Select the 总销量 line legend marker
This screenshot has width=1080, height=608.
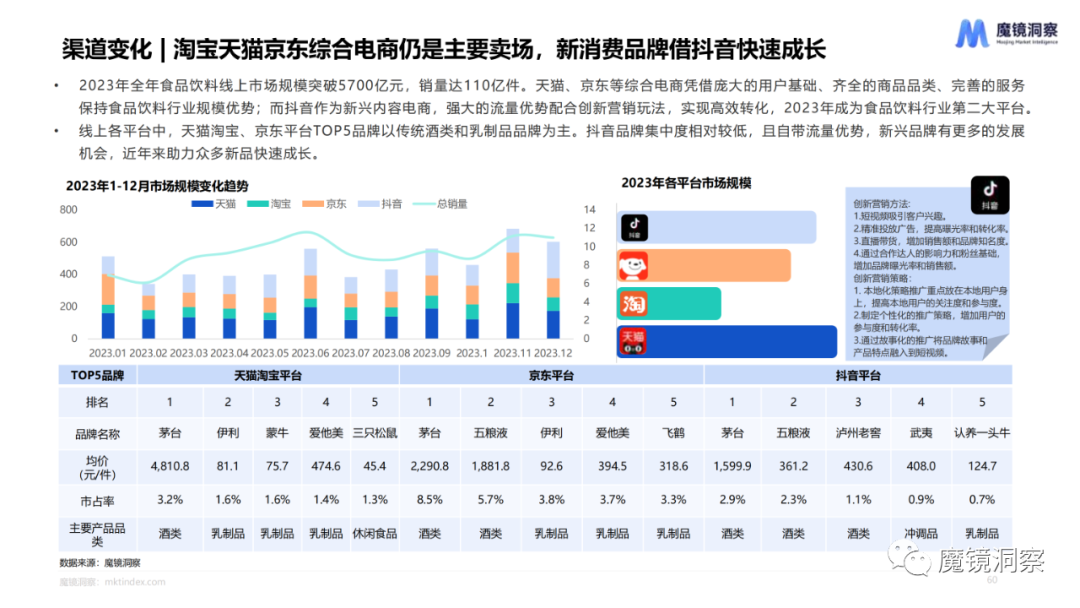click(424, 204)
